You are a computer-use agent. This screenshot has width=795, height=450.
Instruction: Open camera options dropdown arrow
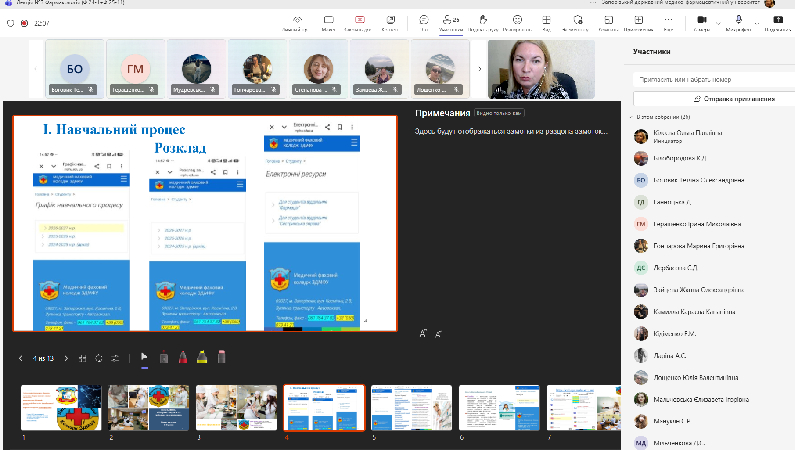pos(718,23)
